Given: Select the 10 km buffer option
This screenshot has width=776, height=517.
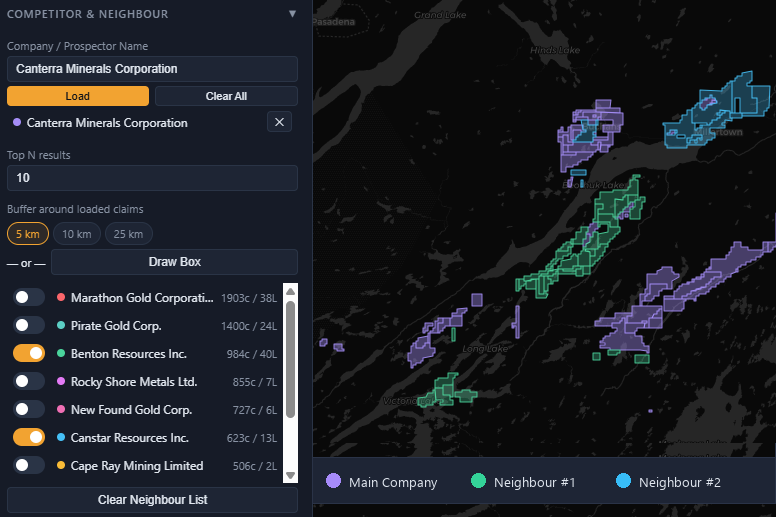Looking at the screenshot, I should tap(77, 234).
